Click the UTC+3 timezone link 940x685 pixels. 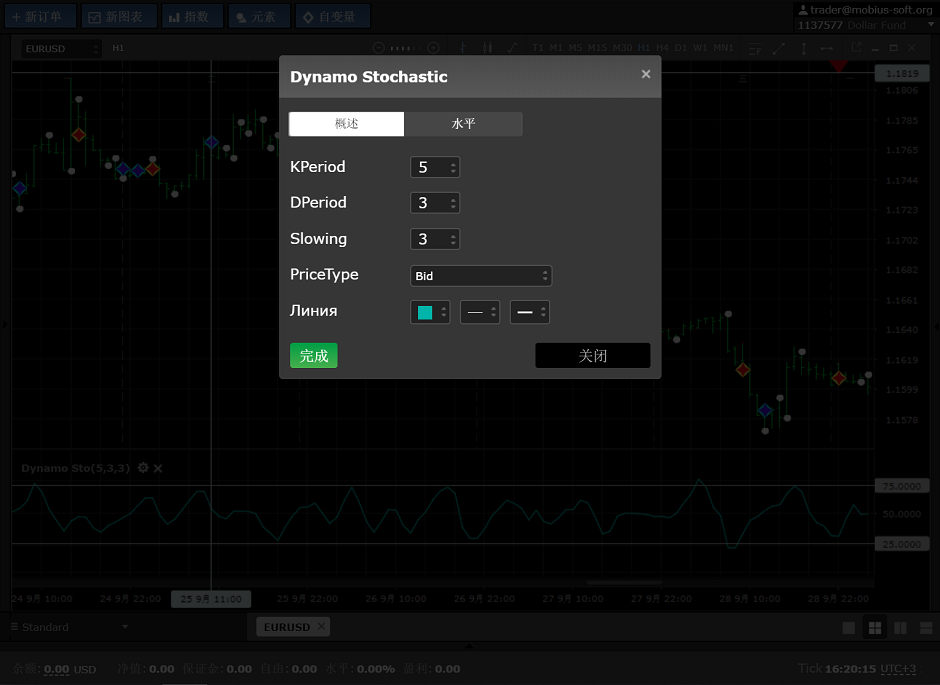click(898, 668)
